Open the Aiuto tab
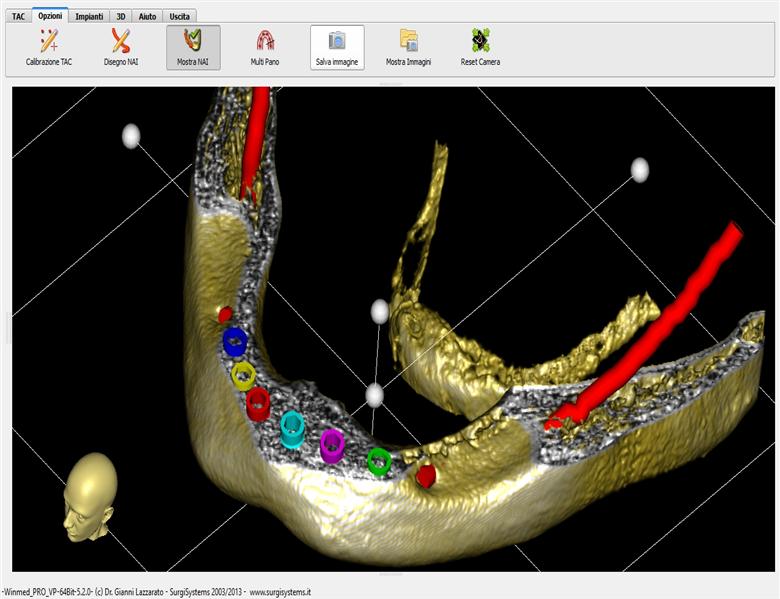 (147, 16)
